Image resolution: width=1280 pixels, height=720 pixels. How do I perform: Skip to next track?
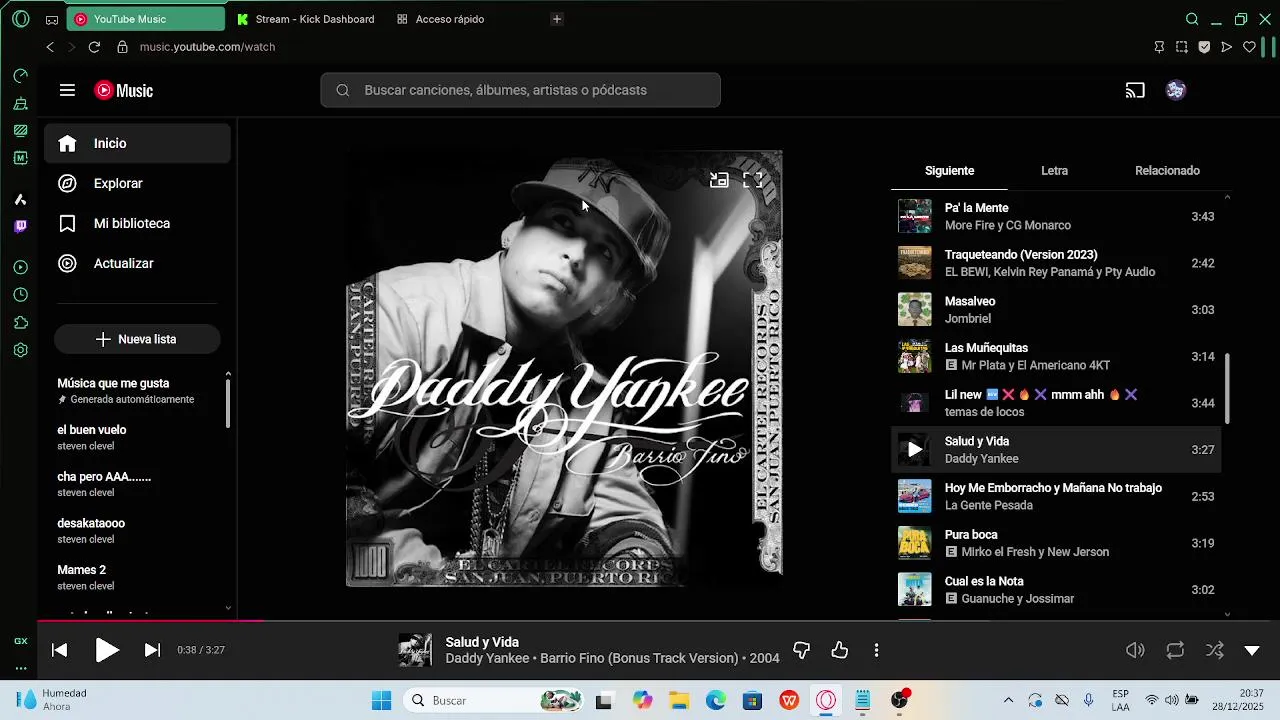point(152,650)
